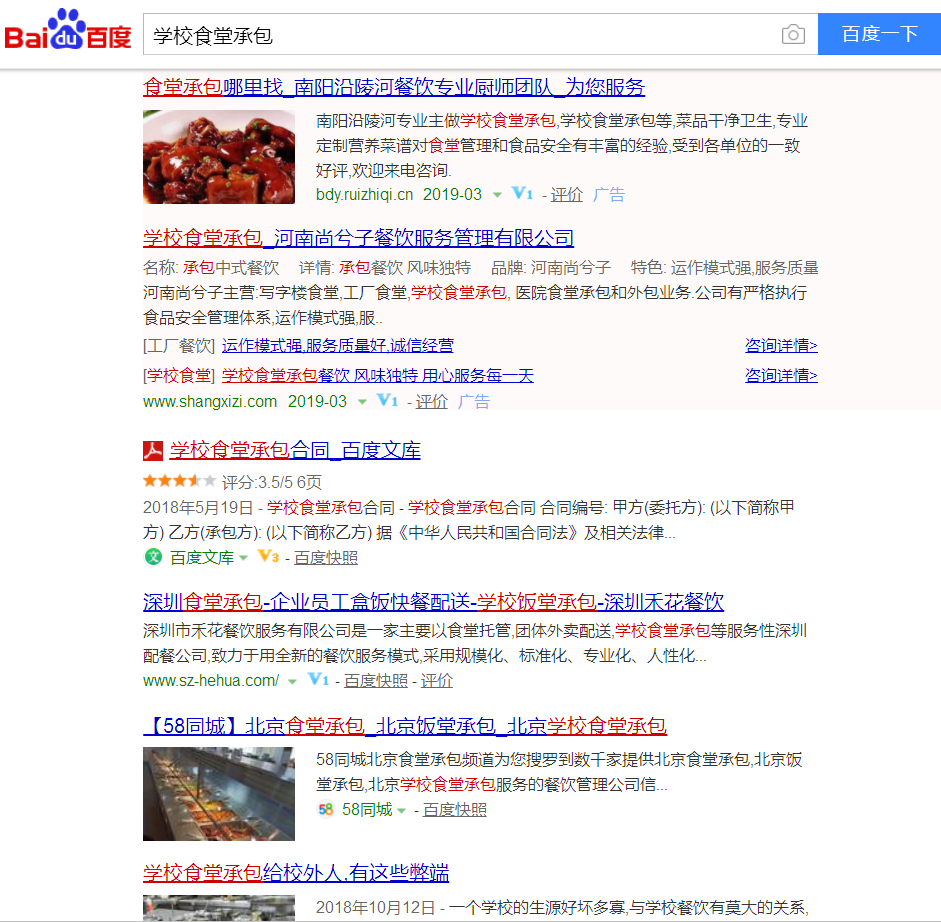Image resolution: width=941 pixels, height=922 pixels.
Task: Expand dropdown arrow next to bdy.ruizhiqi.cn
Action: (497, 195)
